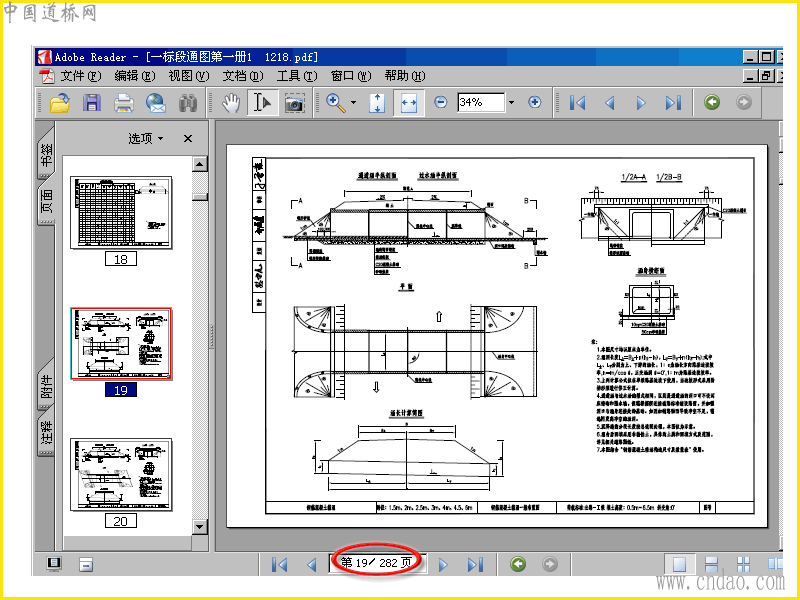800x600 pixels.
Task: Click the 20 page number label
Action: 121,521
